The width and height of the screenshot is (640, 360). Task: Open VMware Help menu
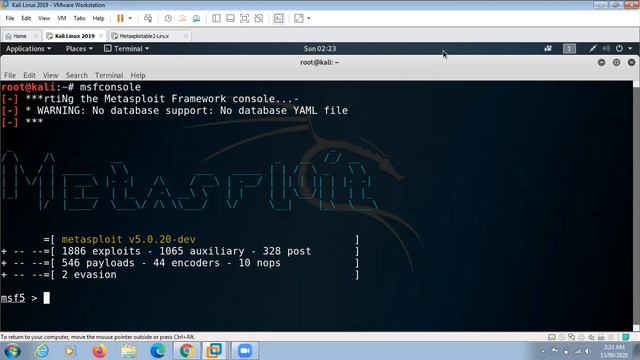(x=98, y=18)
